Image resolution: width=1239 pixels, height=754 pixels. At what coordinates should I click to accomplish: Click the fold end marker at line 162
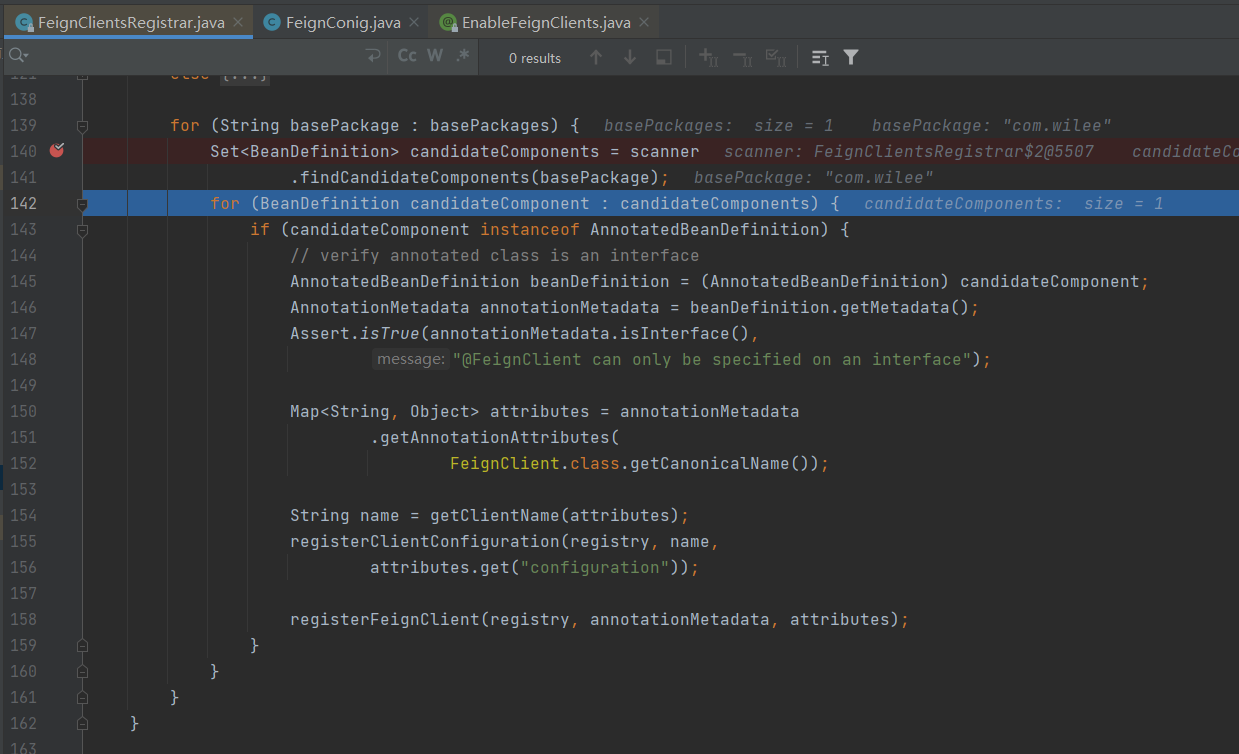[x=82, y=724]
